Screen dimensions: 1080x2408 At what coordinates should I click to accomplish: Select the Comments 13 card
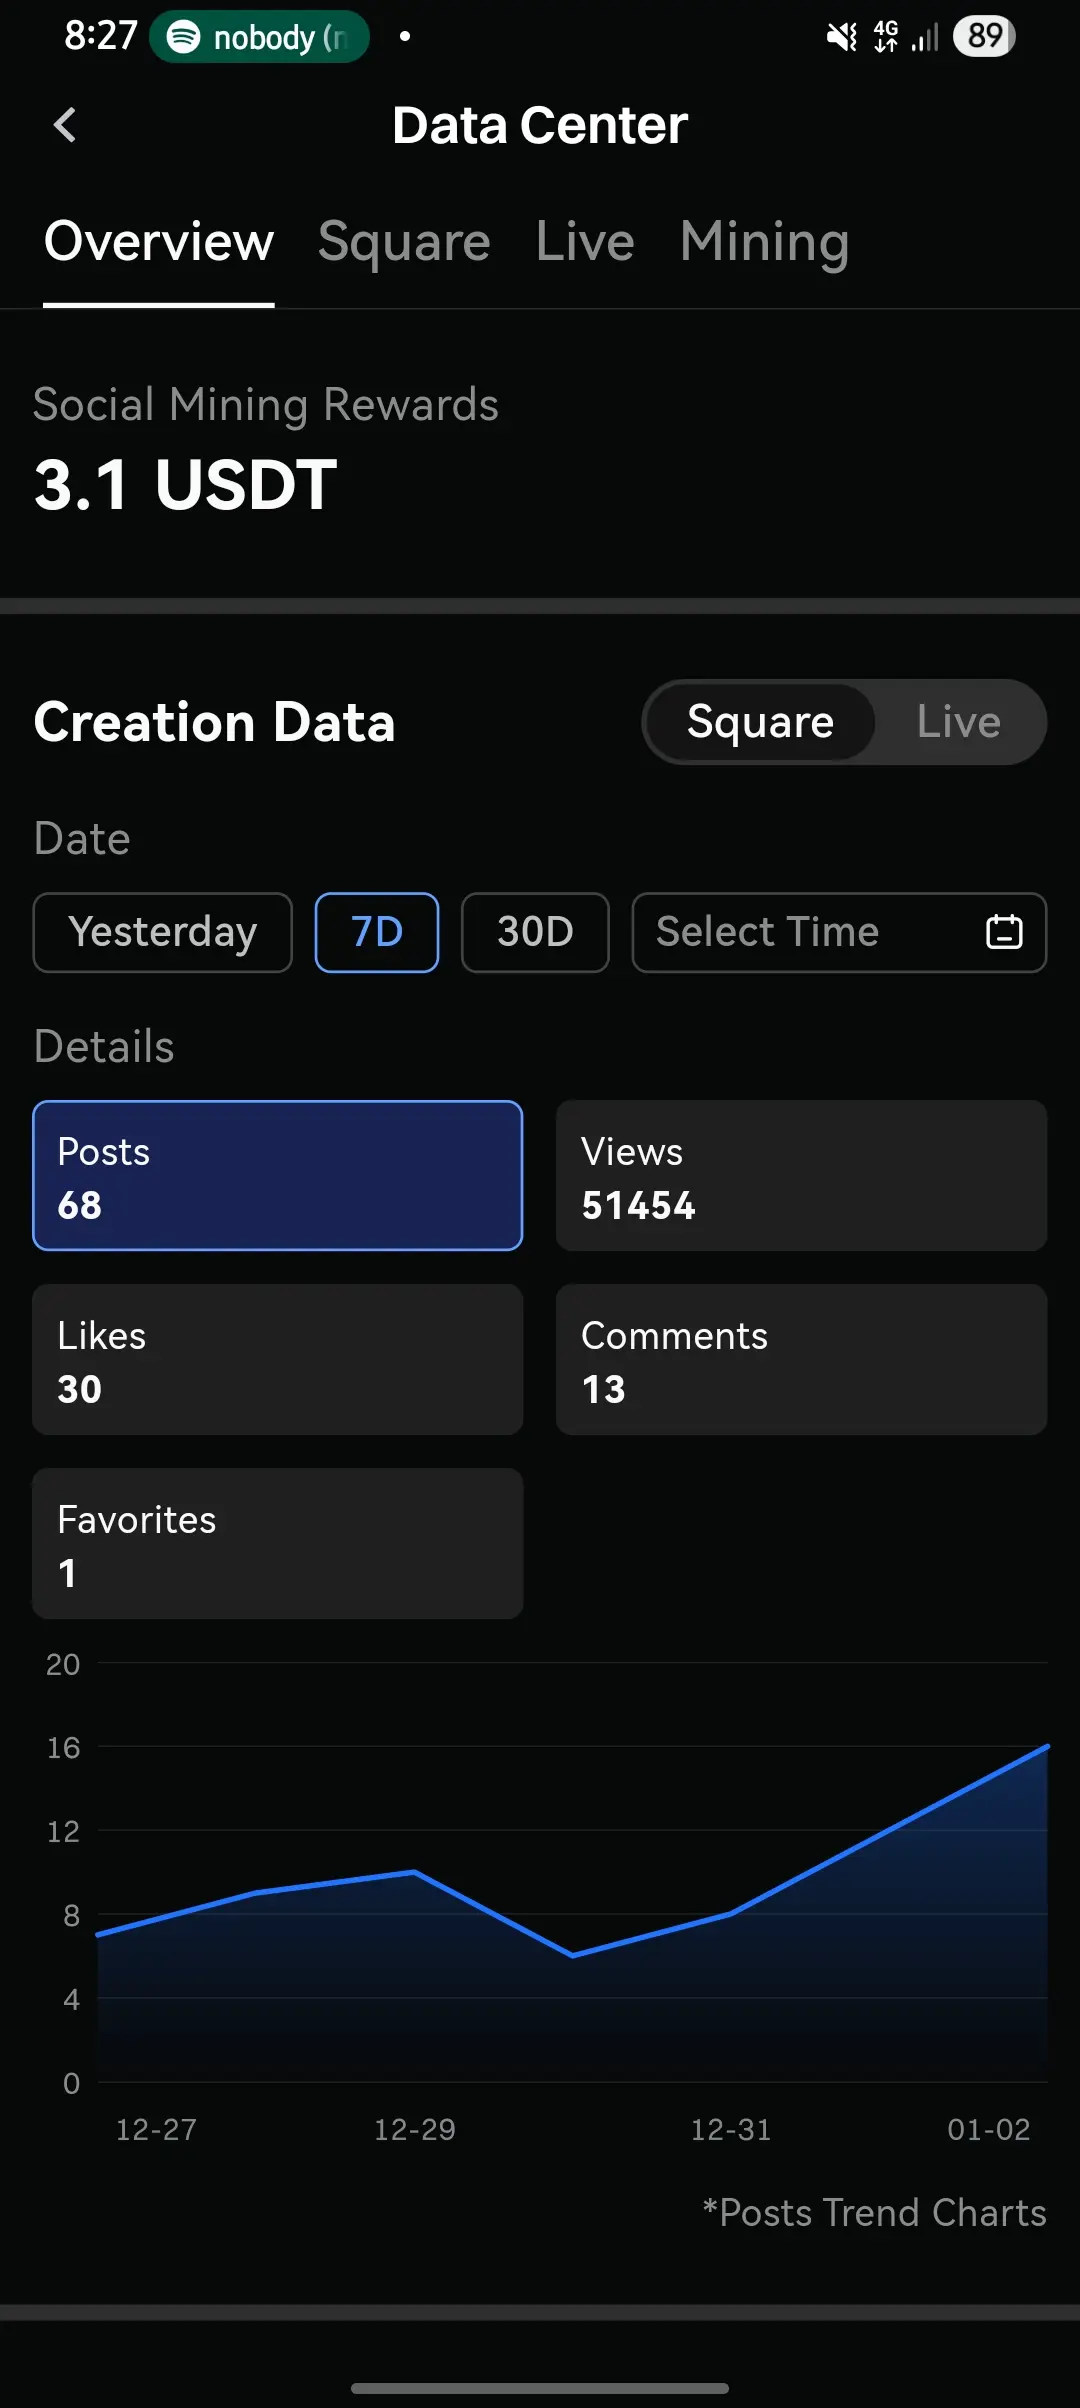click(x=801, y=1360)
